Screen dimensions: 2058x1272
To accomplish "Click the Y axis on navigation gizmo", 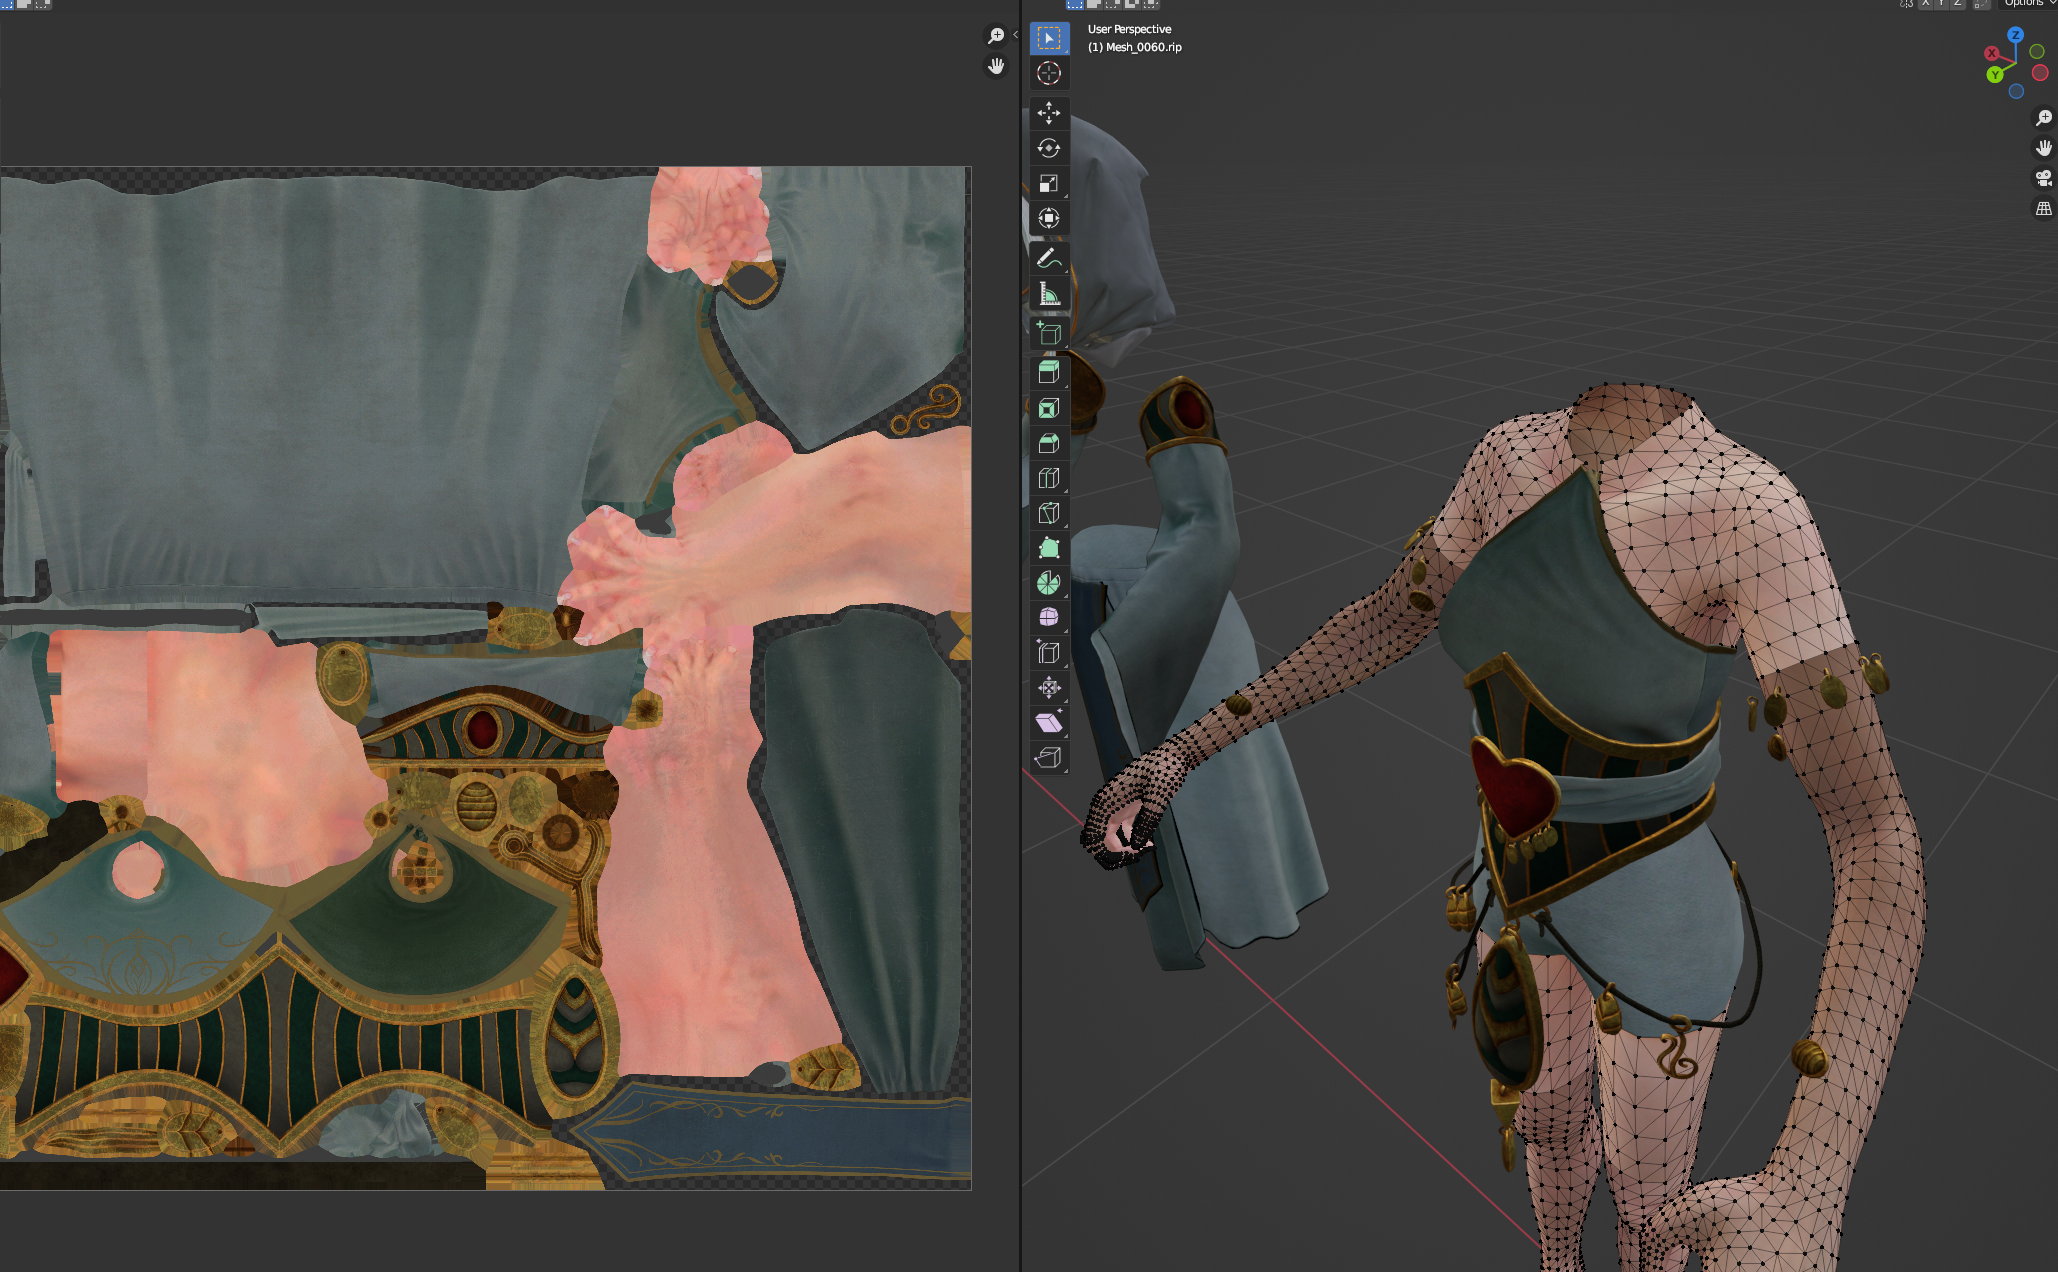I will (x=1995, y=75).
